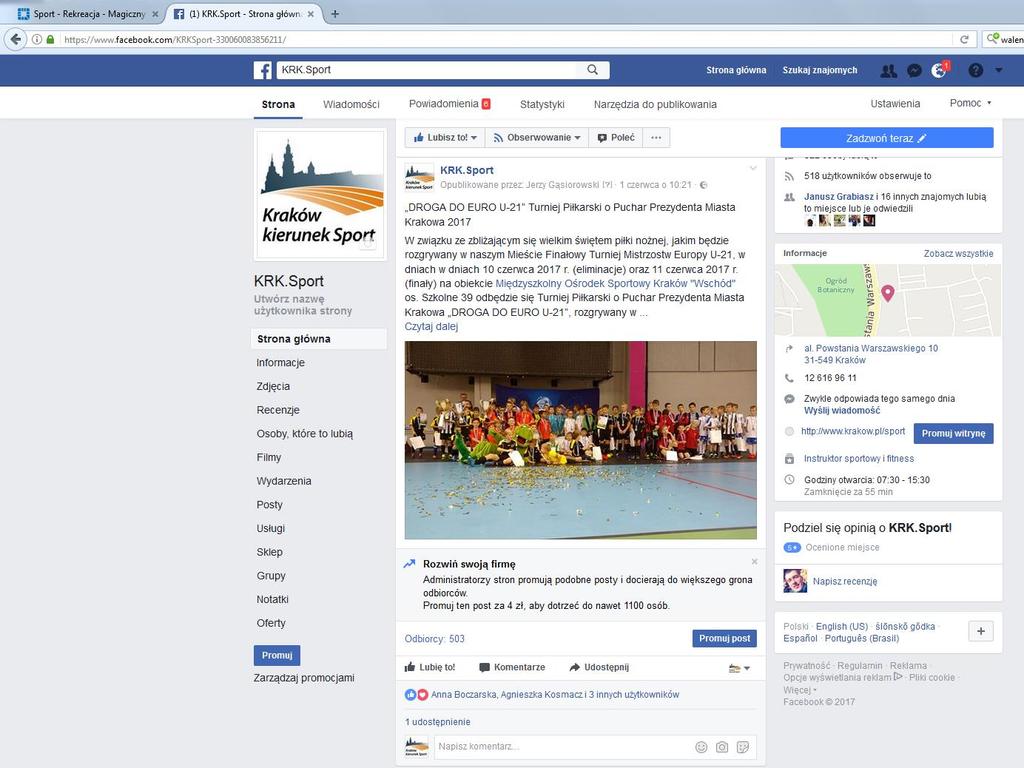Image resolution: width=1024 pixels, height=768 pixels.
Task: Go to Strona główna in header
Action: tap(736, 70)
